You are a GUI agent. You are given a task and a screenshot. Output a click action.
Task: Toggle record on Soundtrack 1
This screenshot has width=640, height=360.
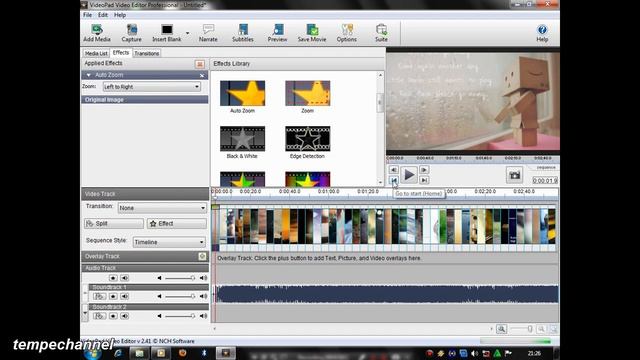click(x=113, y=296)
